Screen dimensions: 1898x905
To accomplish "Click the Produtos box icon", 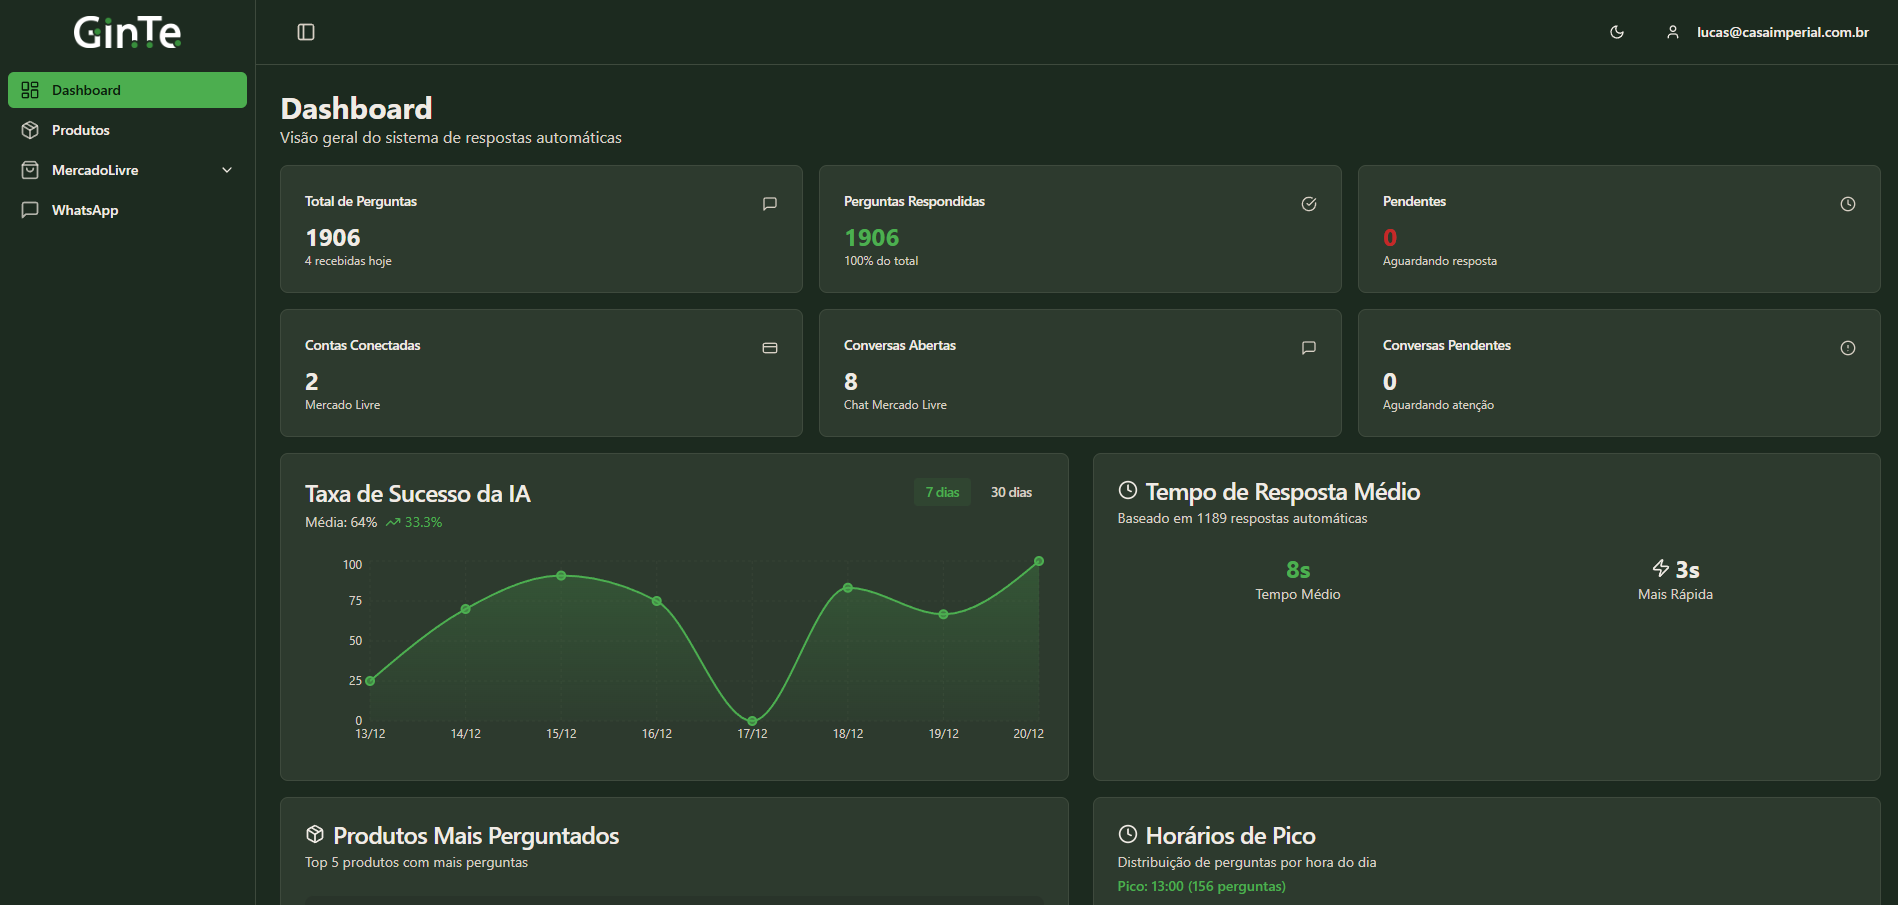I will click(30, 130).
